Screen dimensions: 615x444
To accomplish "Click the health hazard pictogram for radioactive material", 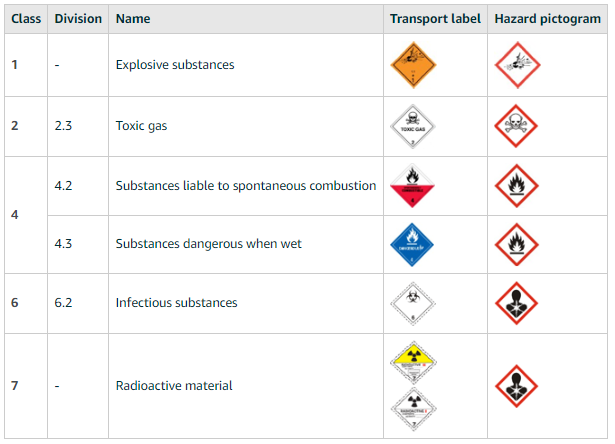I will click(x=517, y=386).
